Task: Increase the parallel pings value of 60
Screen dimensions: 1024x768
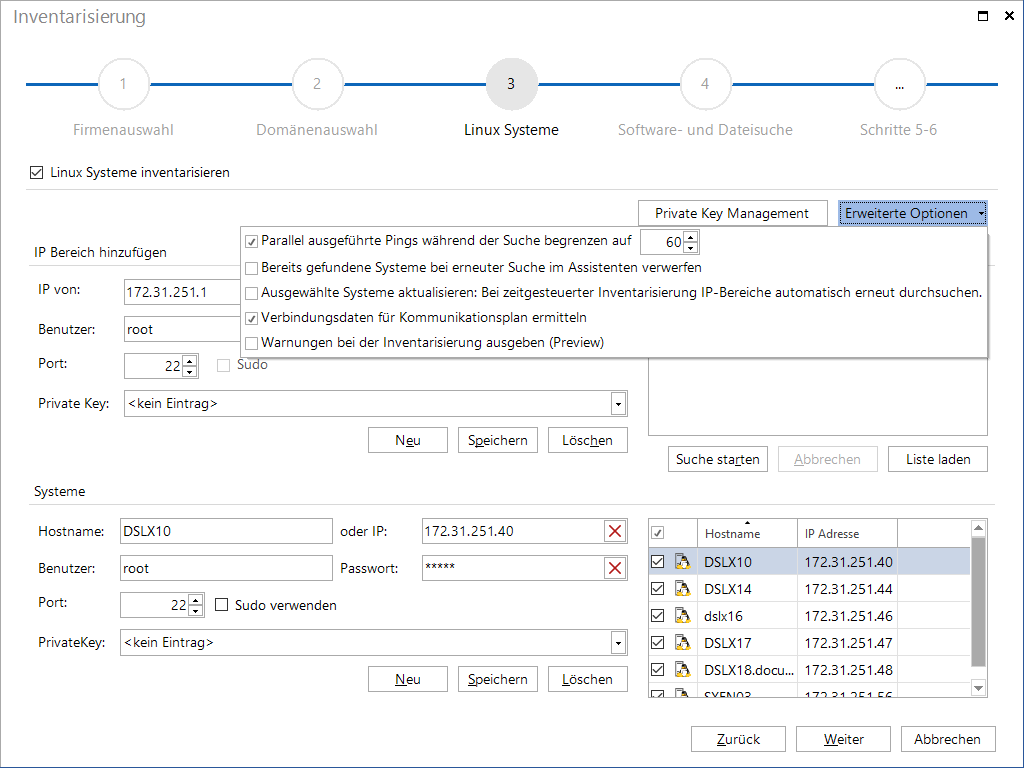Action: (690, 236)
